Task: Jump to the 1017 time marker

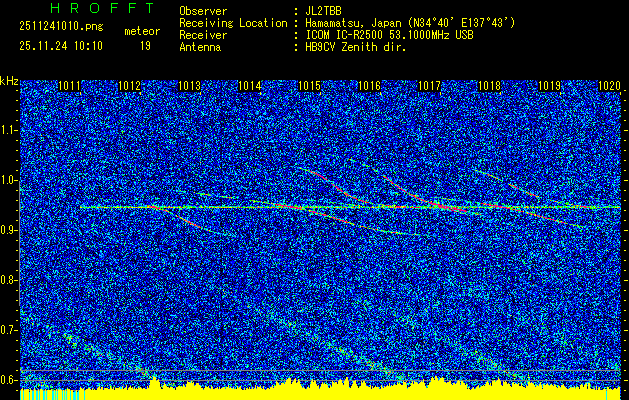Action: click(x=429, y=87)
